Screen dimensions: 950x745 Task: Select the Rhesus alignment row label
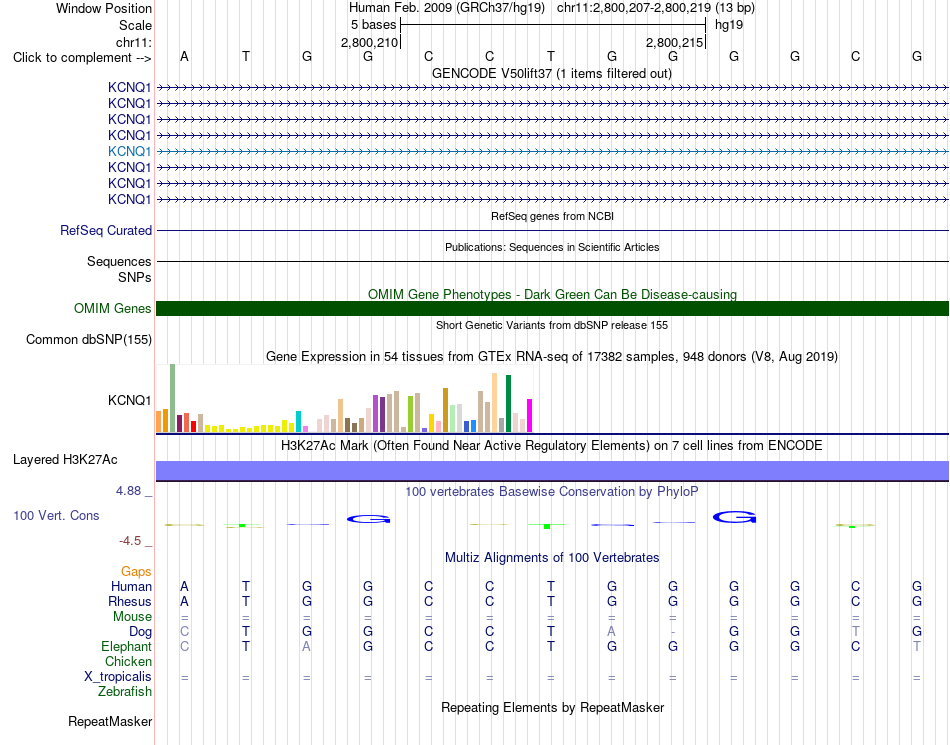[x=130, y=601]
